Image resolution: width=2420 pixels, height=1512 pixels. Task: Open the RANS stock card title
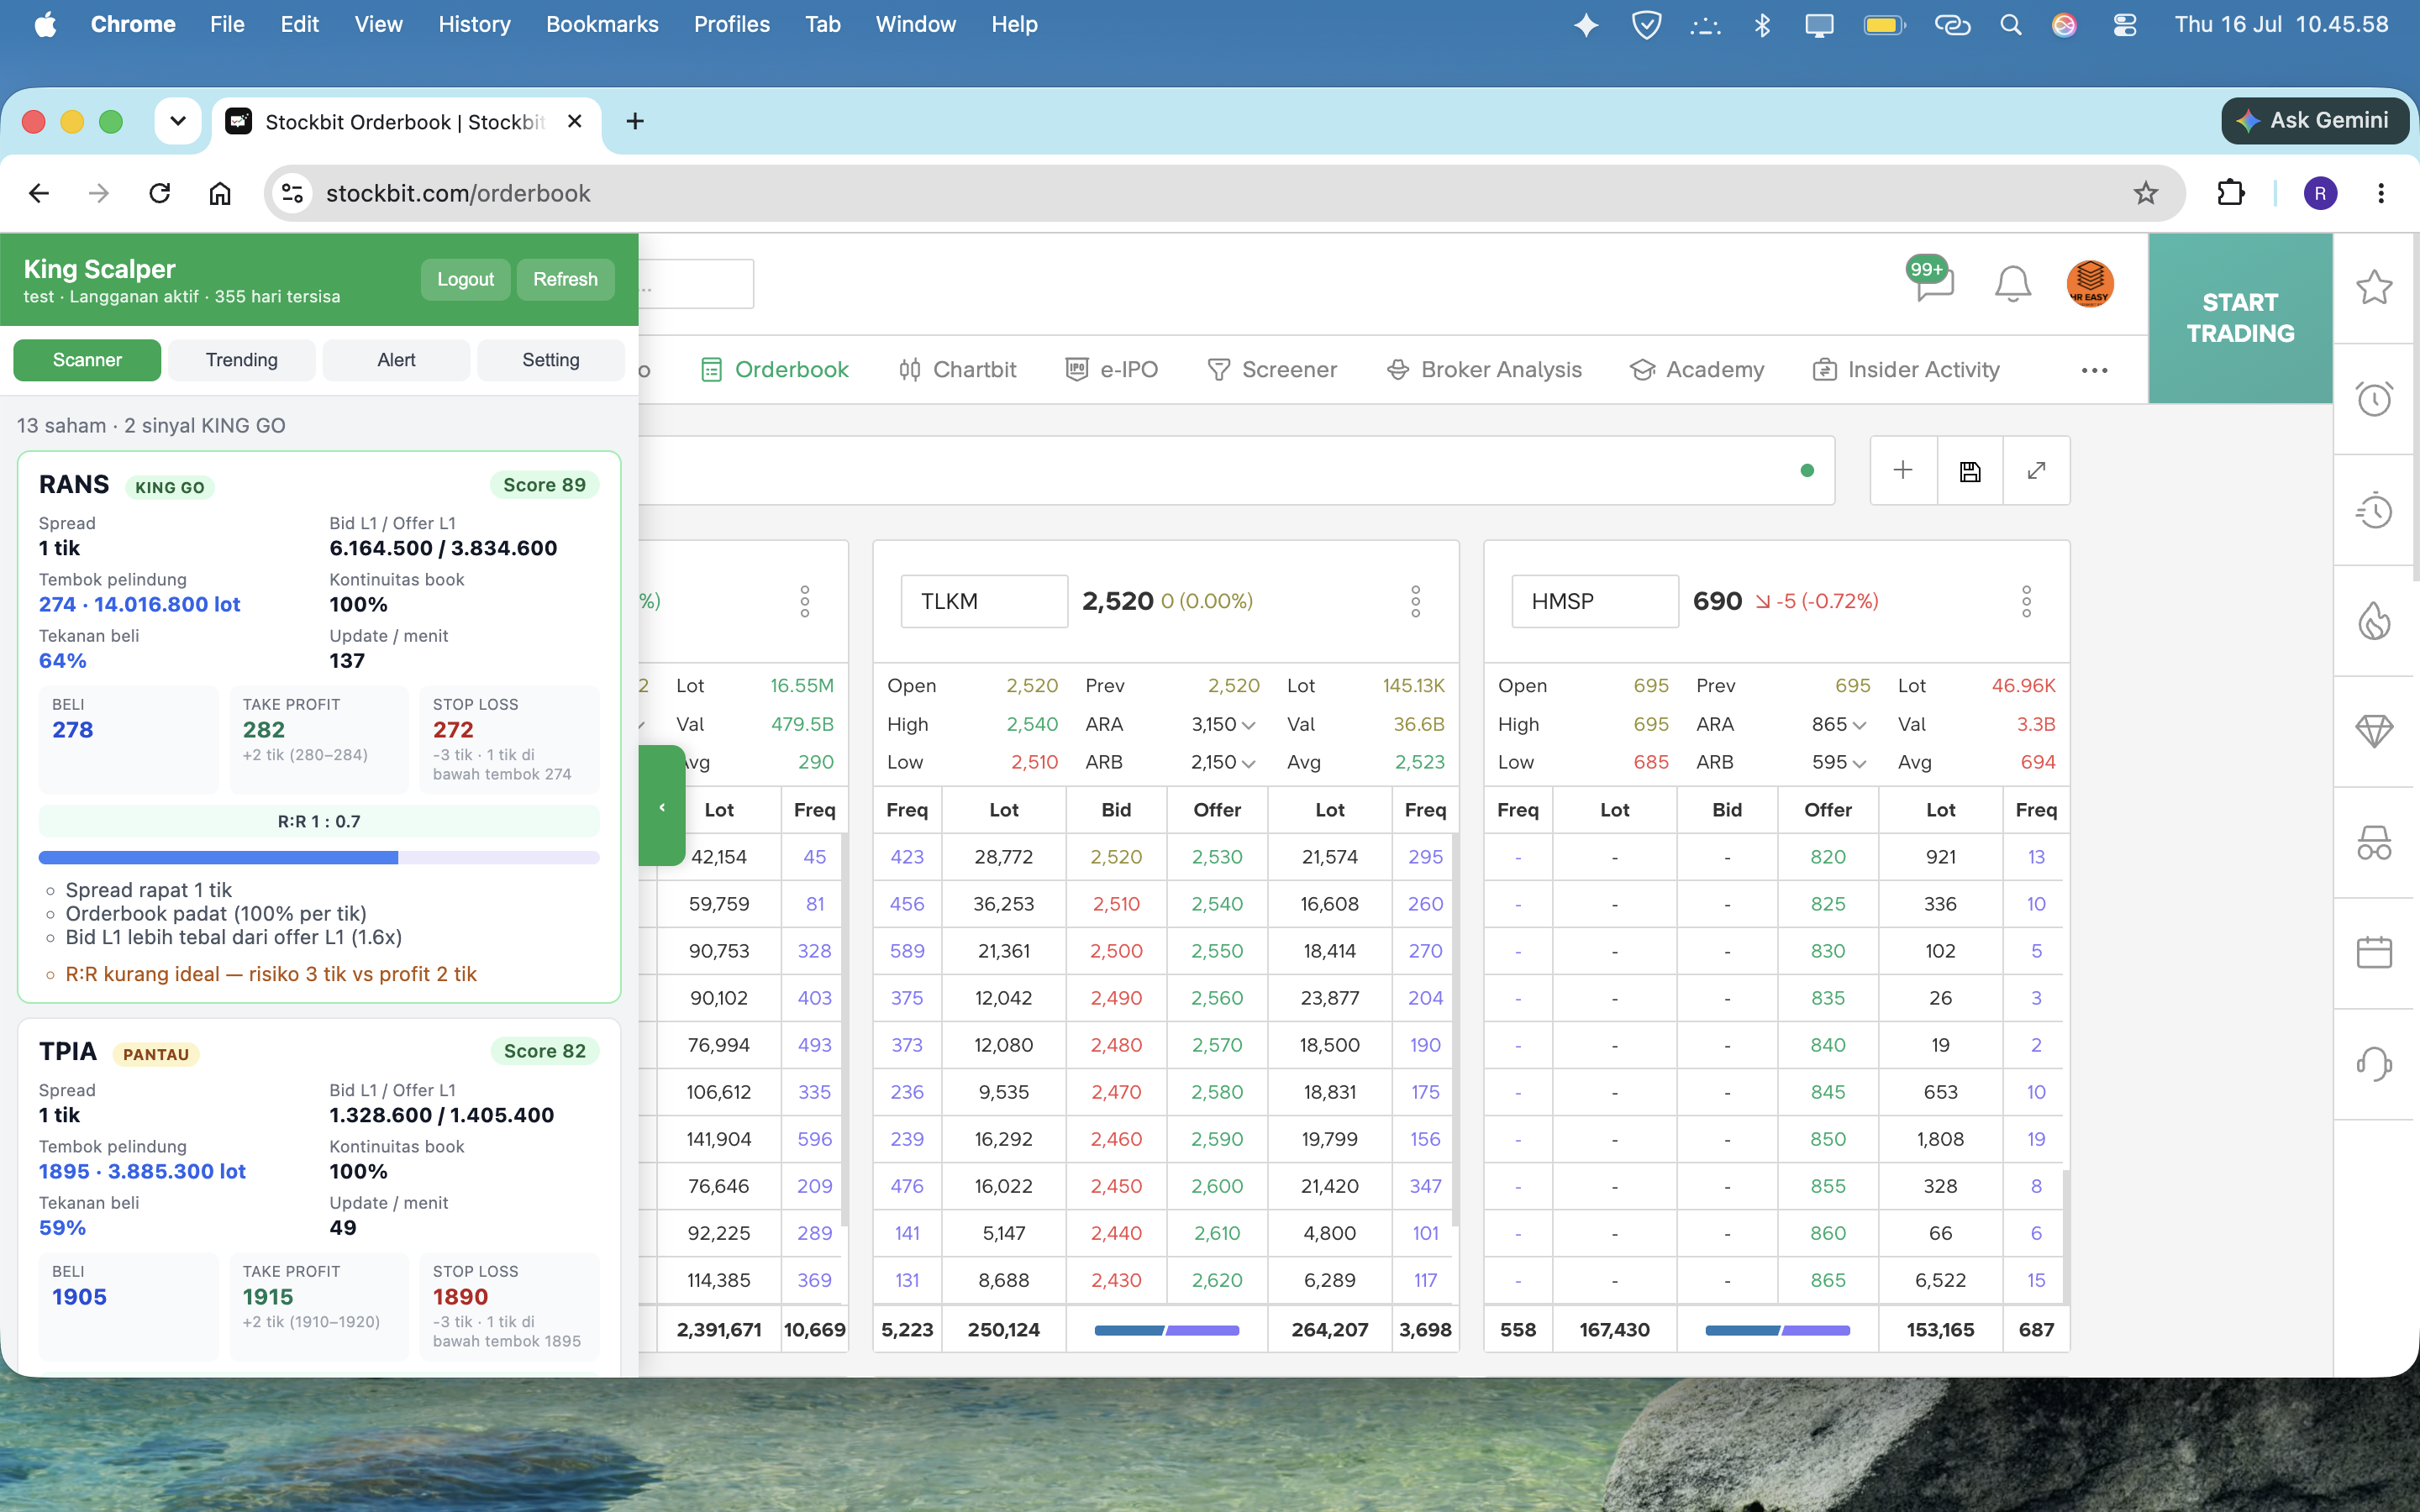coord(74,485)
